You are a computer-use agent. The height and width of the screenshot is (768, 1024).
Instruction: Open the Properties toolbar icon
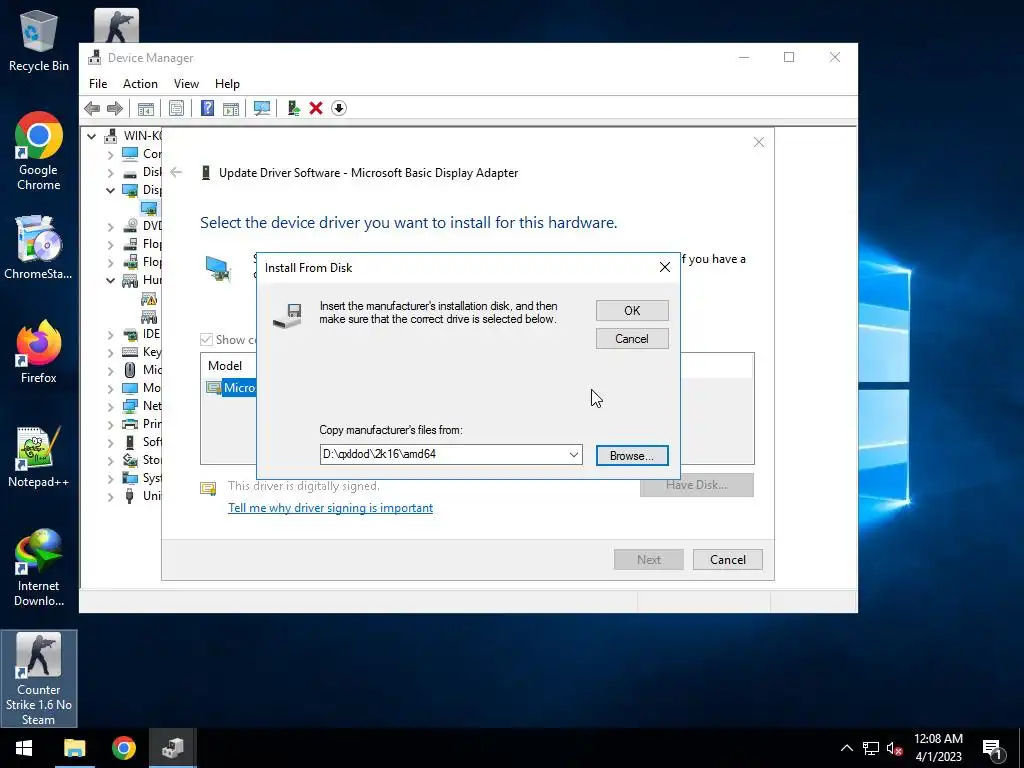point(176,108)
